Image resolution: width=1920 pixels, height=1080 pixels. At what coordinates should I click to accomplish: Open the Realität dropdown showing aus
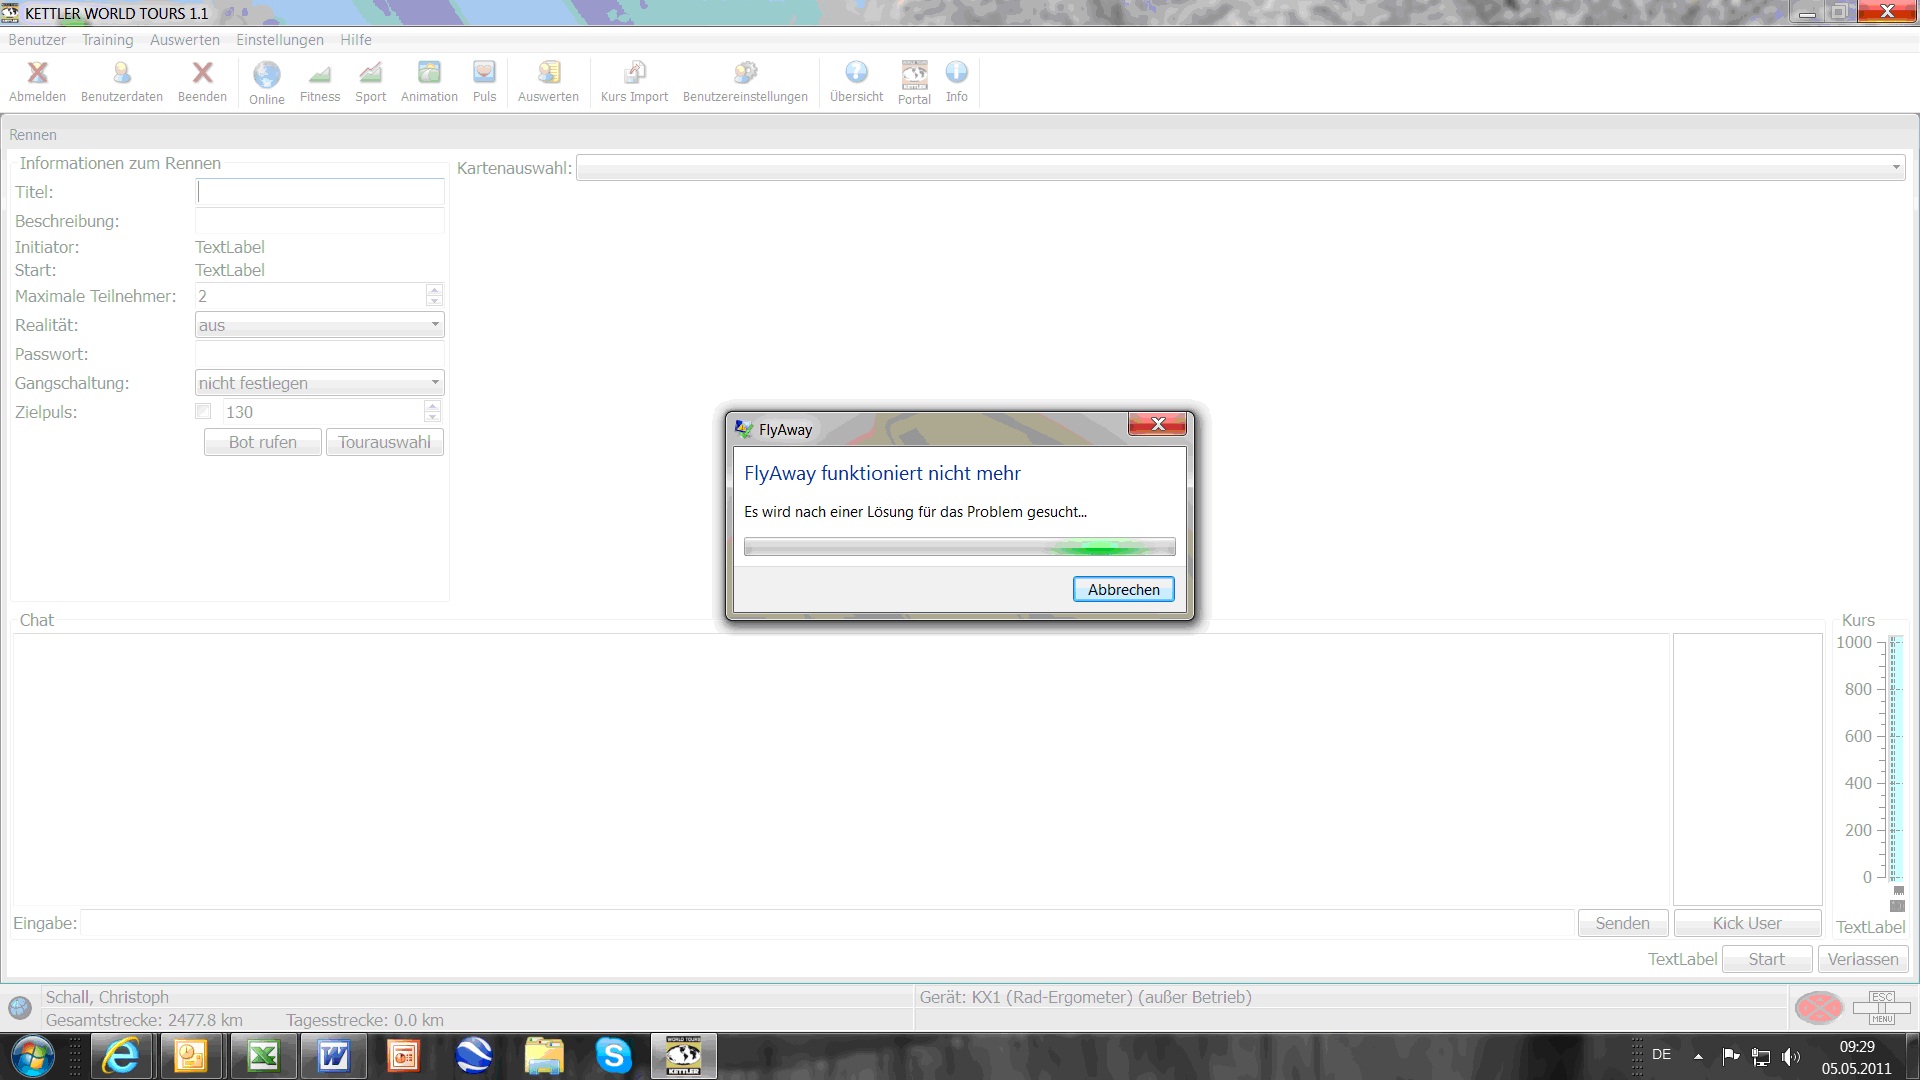[319, 325]
